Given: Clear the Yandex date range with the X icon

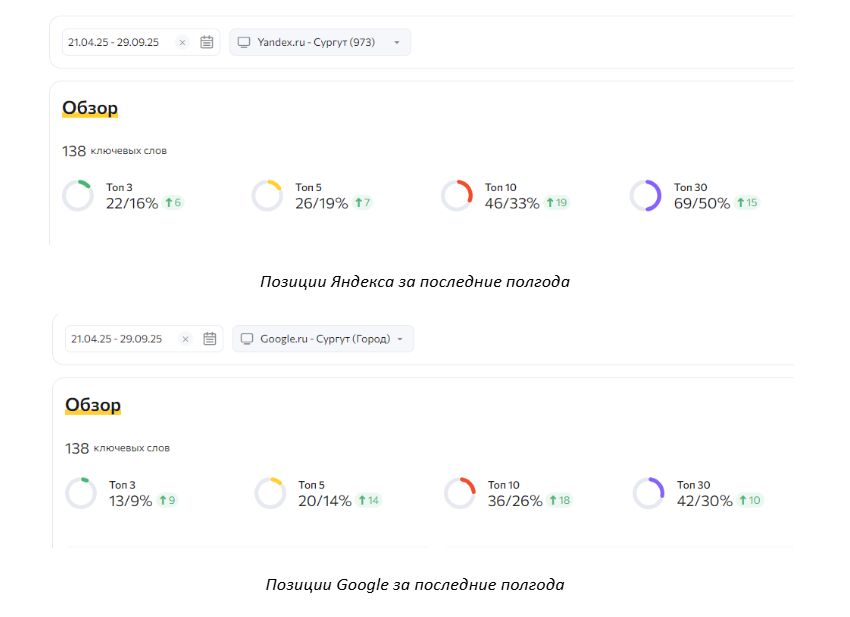Looking at the screenshot, I should (x=182, y=42).
